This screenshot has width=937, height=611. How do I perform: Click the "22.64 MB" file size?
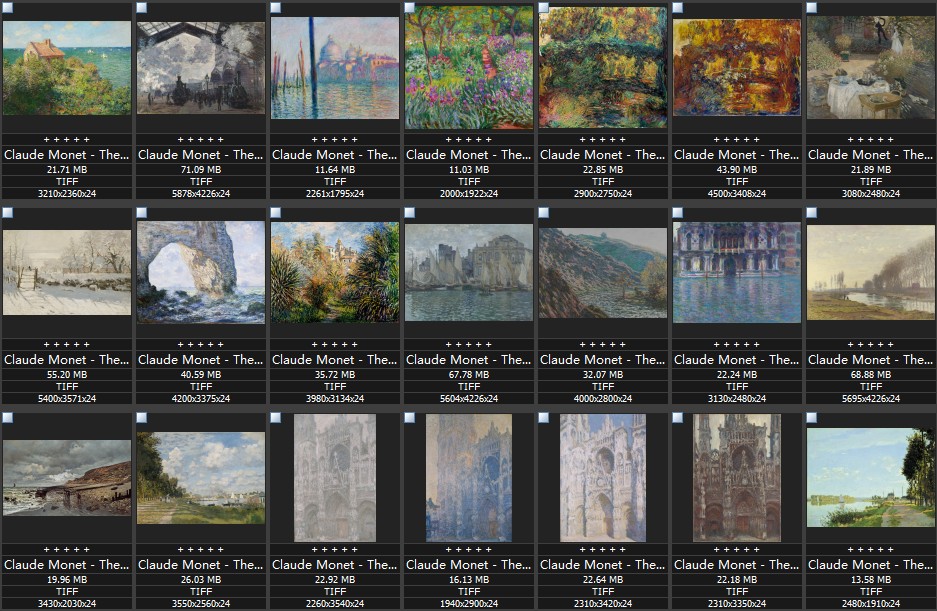[603, 580]
